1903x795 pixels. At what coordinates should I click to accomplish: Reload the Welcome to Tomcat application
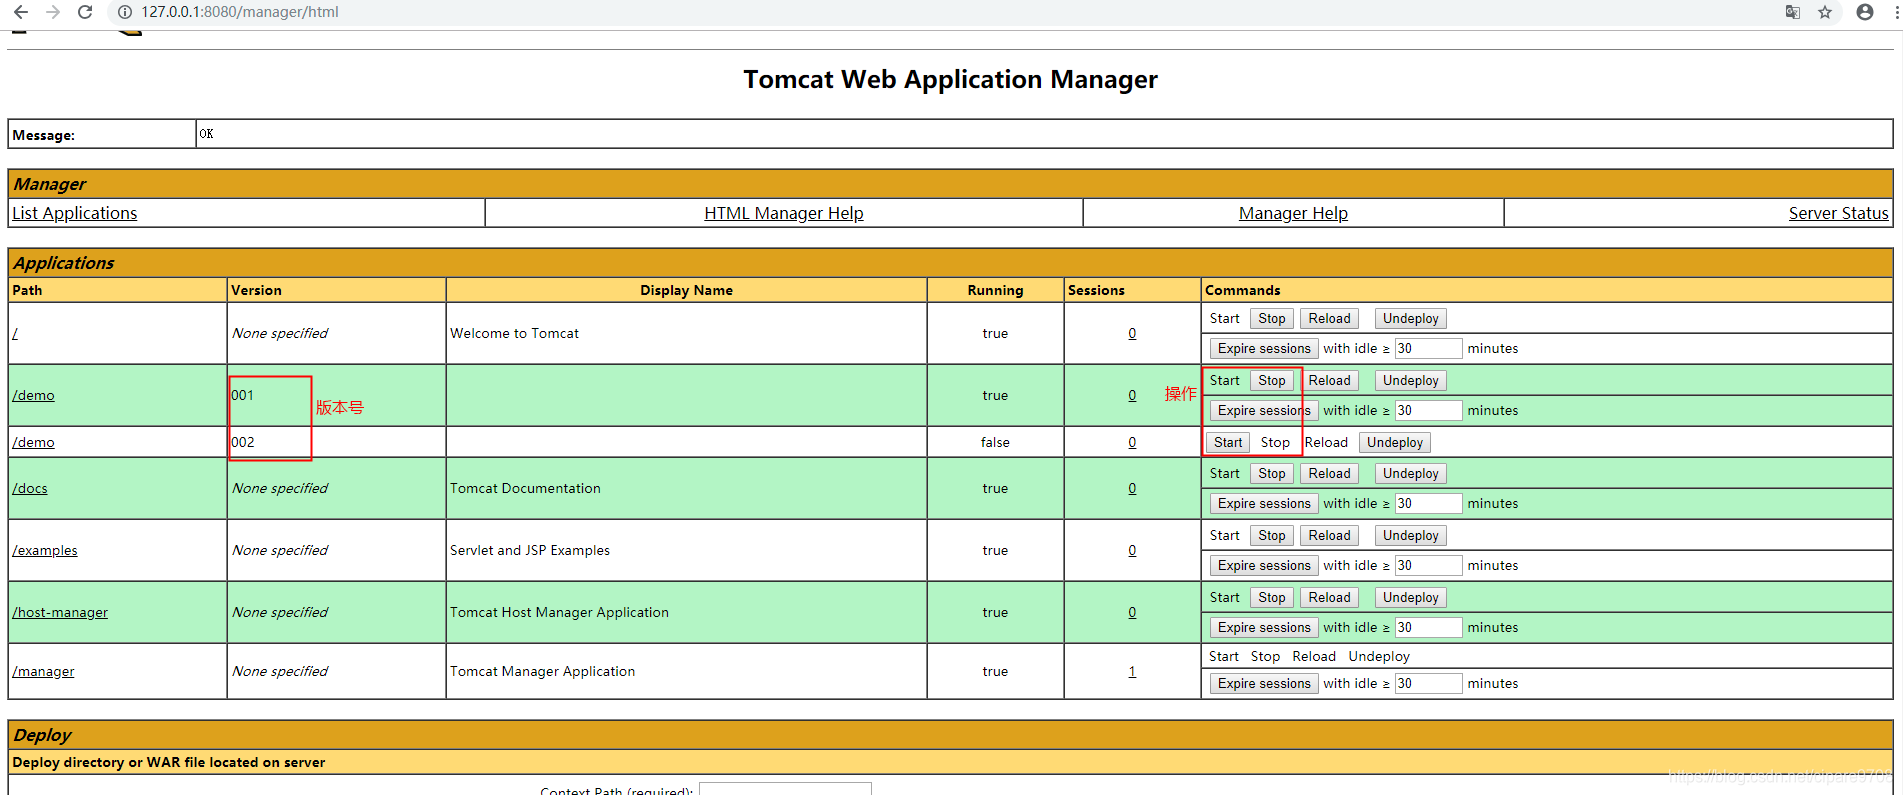click(1329, 318)
